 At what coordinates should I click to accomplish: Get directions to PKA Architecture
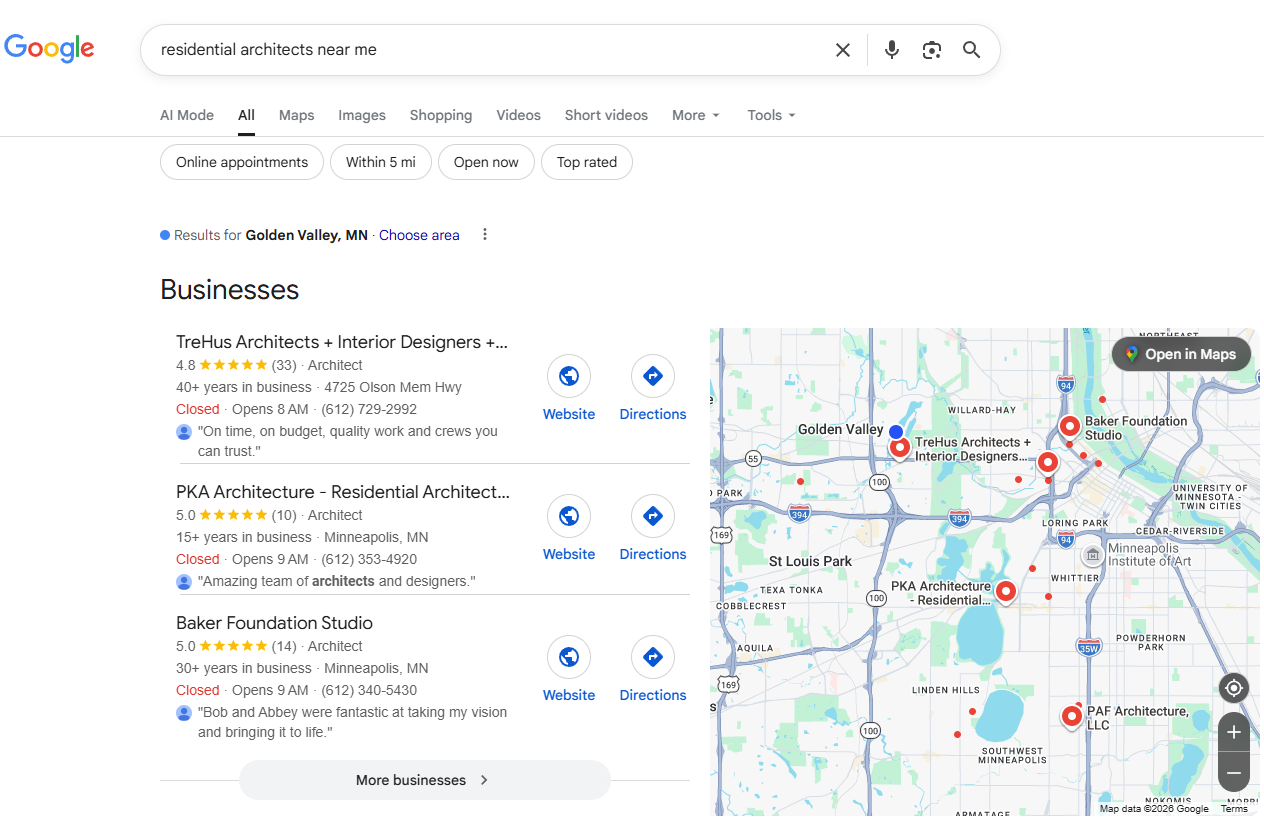click(x=652, y=517)
